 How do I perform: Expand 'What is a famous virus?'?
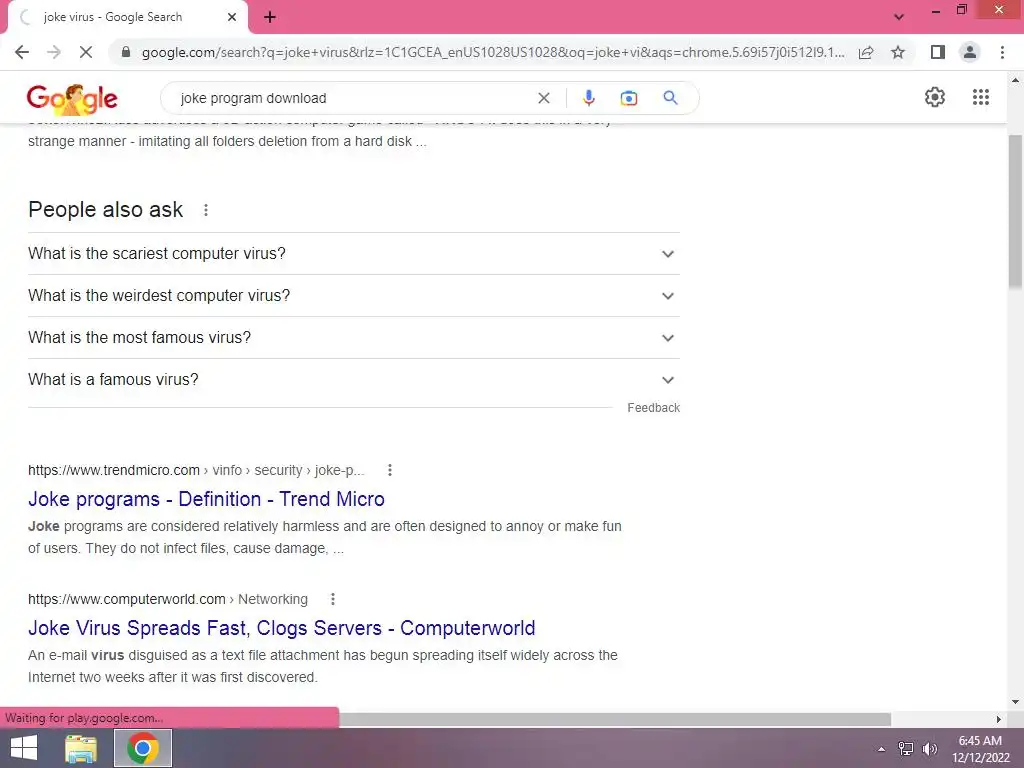354,379
